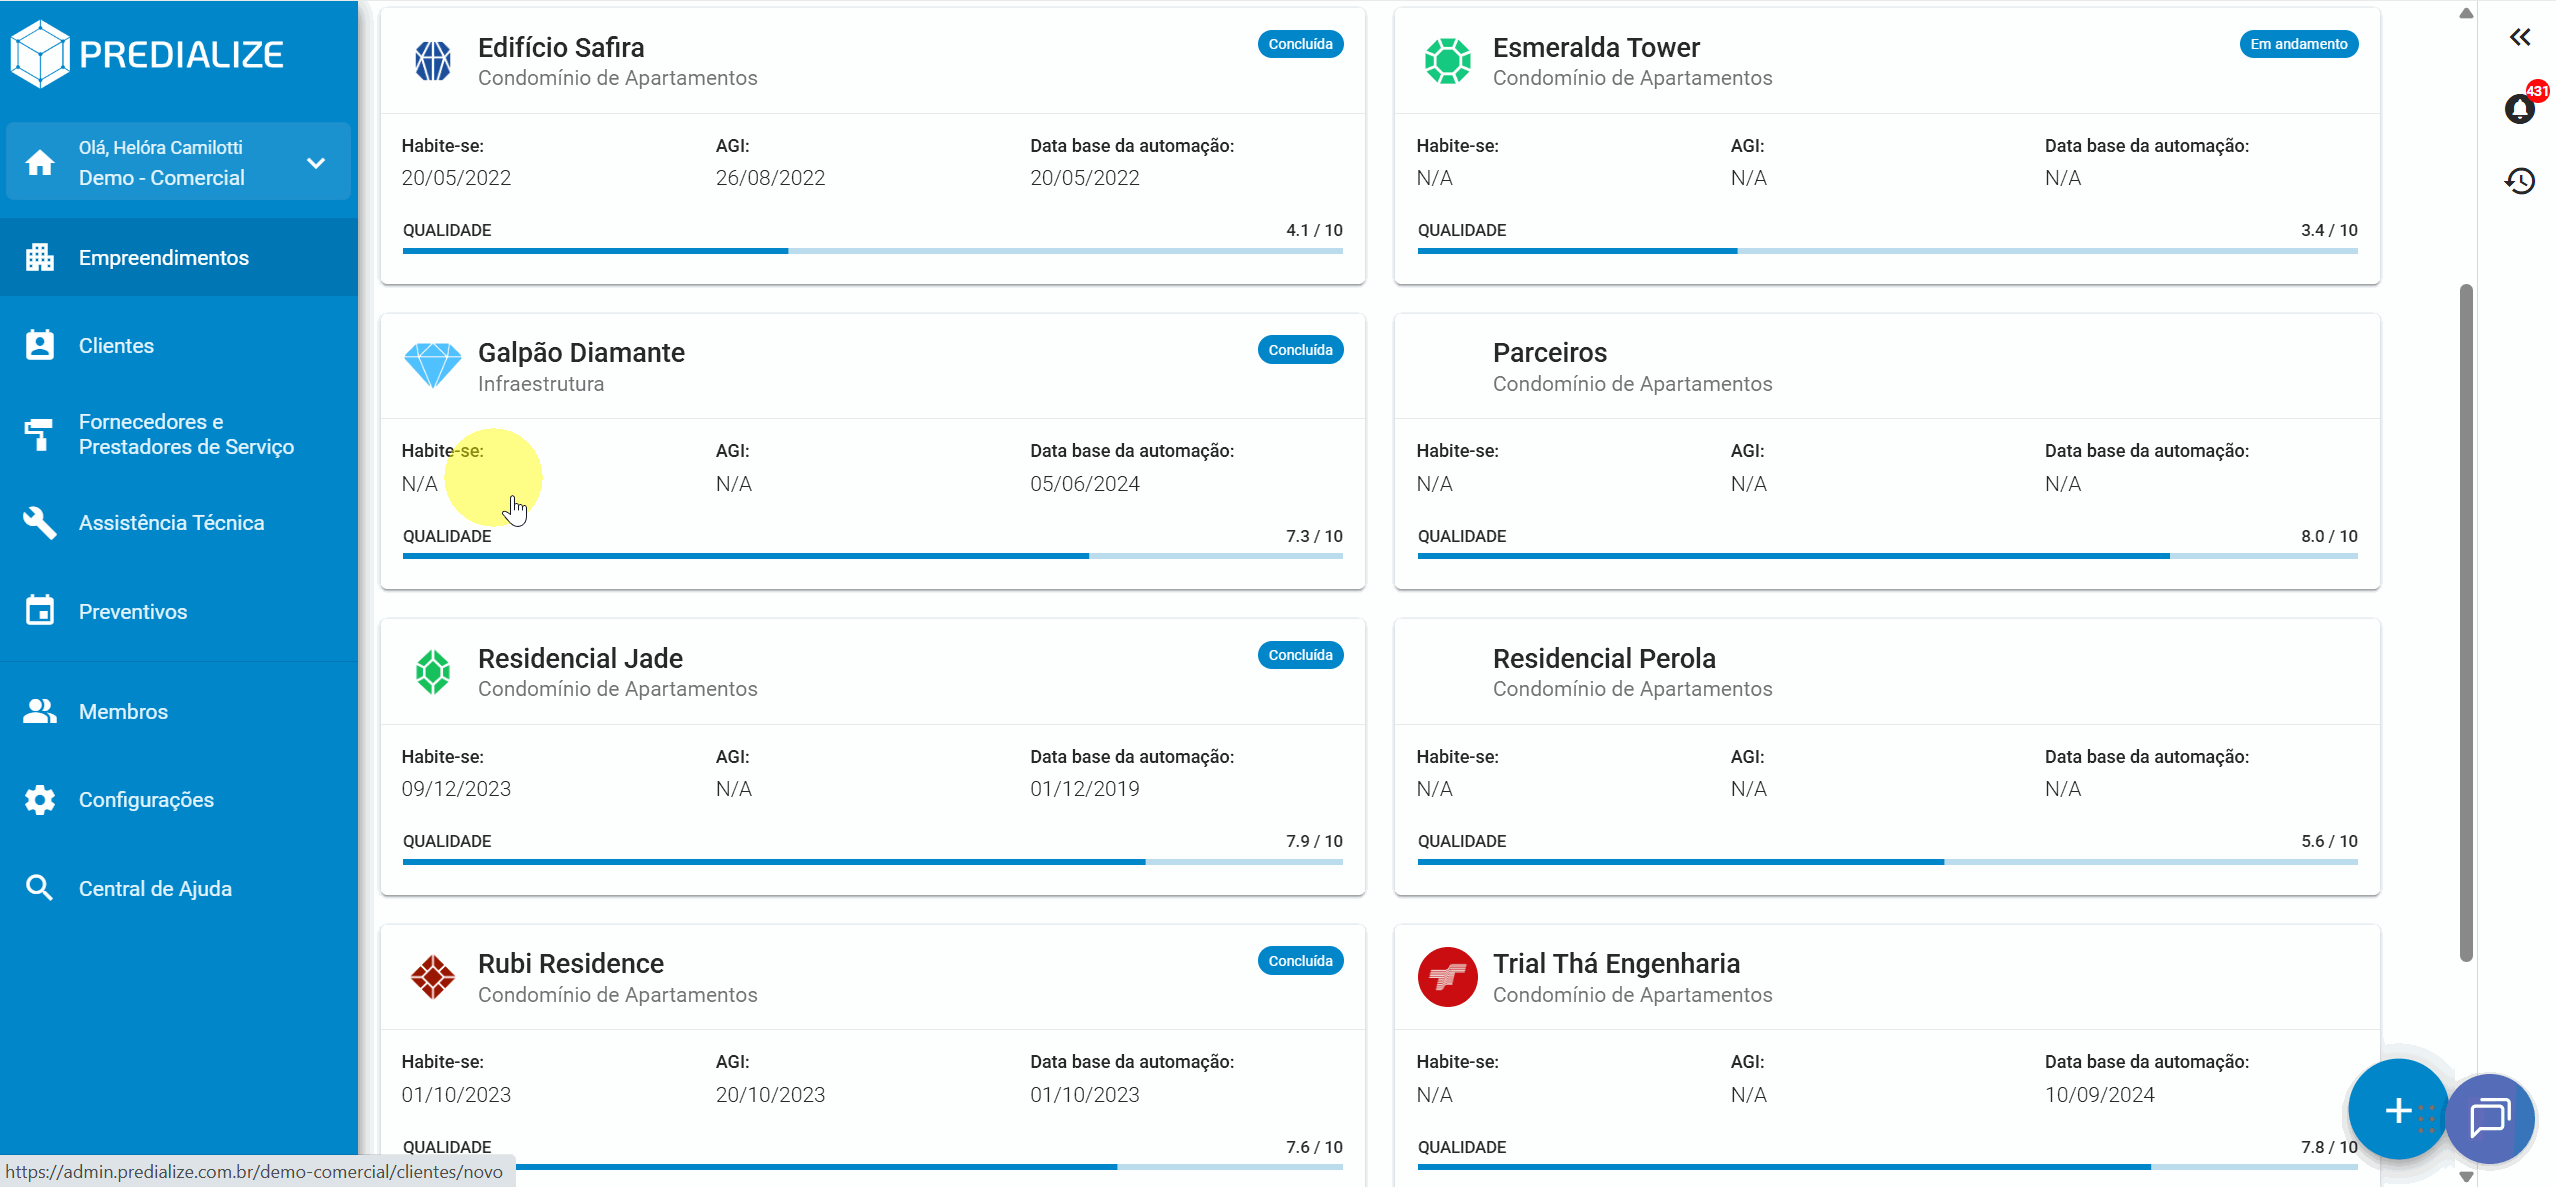Open Assistência Técnica via wrench icon

click(x=39, y=522)
